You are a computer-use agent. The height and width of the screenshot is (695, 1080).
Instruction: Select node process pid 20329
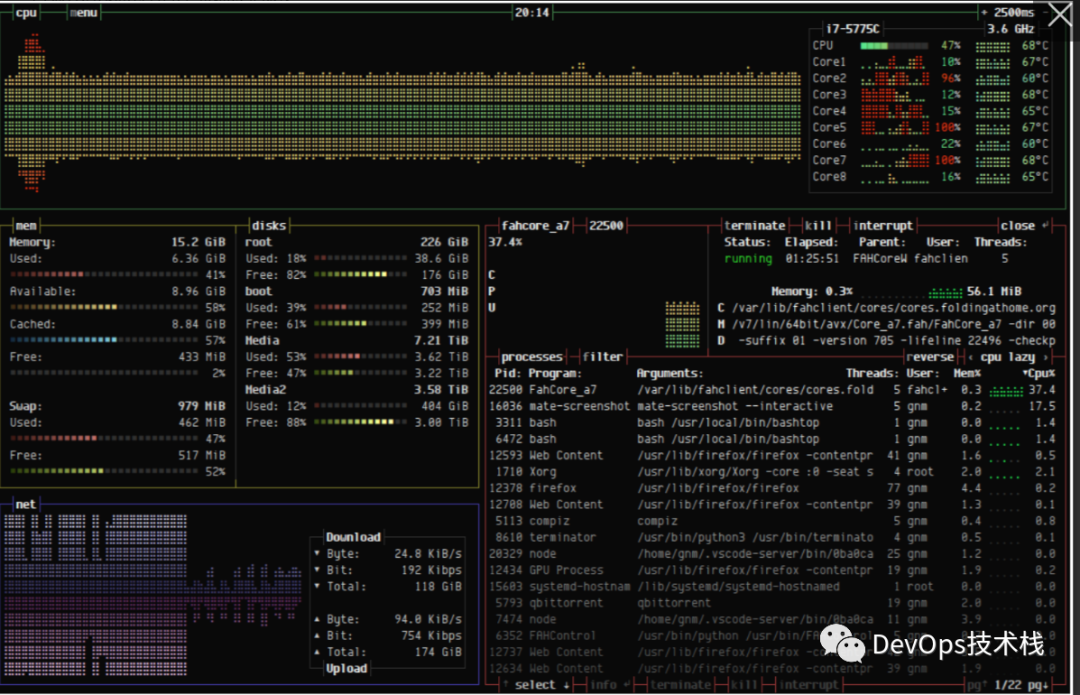coord(772,554)
